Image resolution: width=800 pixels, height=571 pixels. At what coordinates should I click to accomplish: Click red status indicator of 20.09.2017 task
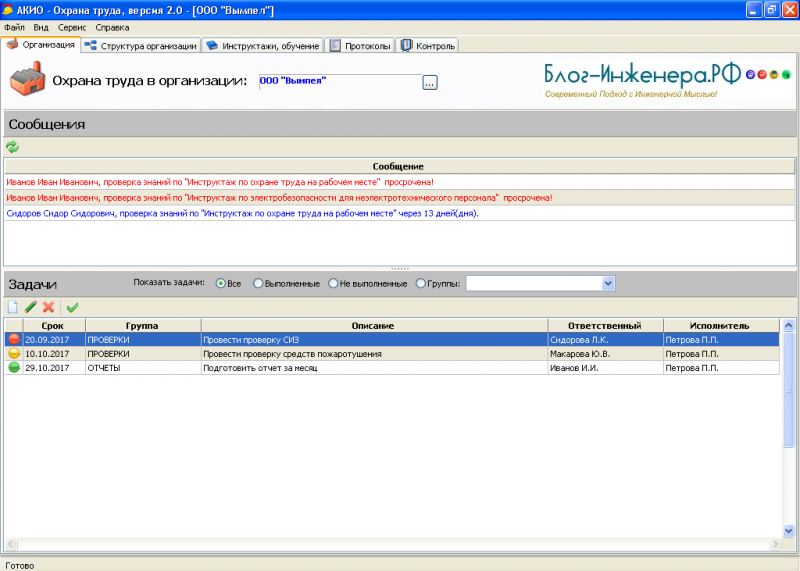point(14,339)
